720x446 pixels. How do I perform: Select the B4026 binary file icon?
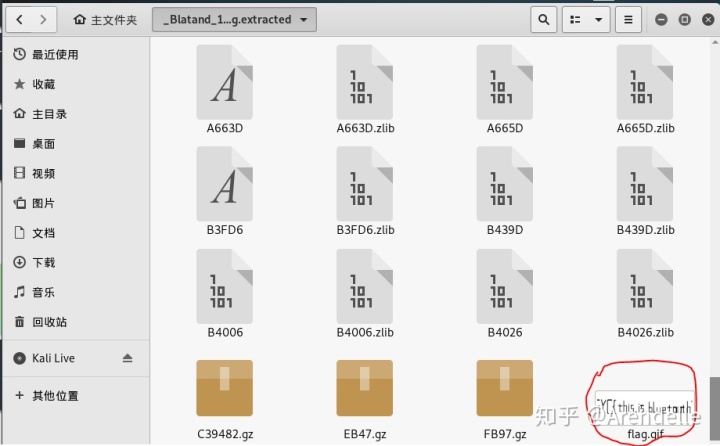(505, 286)
